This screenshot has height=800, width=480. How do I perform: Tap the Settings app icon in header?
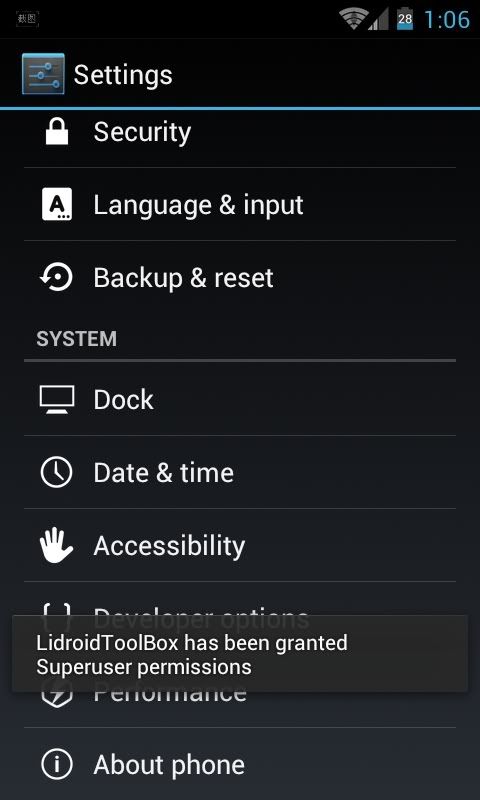point(43,74)
